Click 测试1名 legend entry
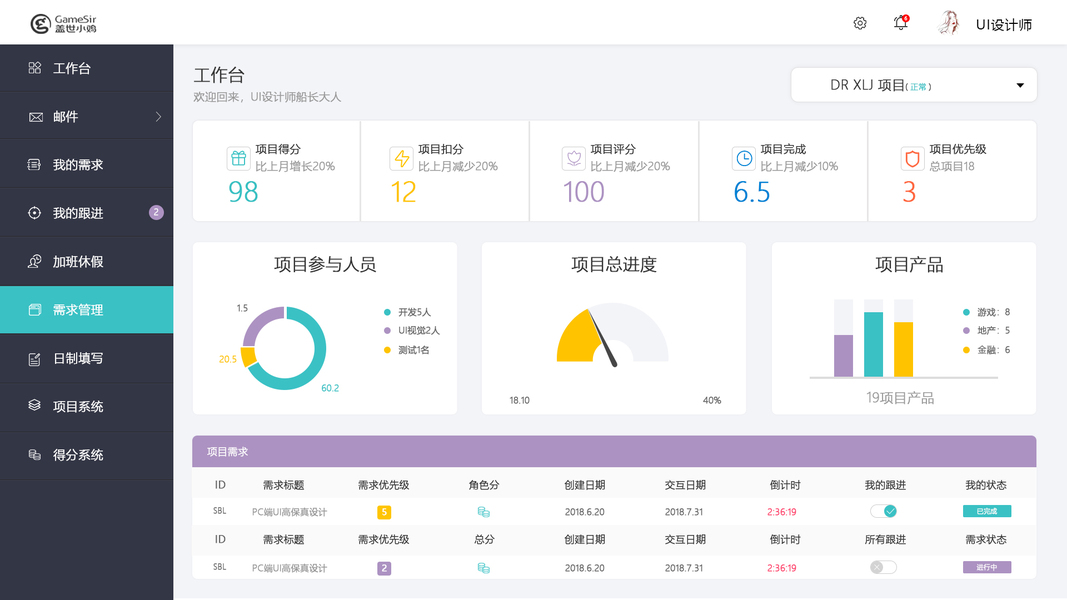The width and height of the screenshot is (1067, 600). point(407,350)
